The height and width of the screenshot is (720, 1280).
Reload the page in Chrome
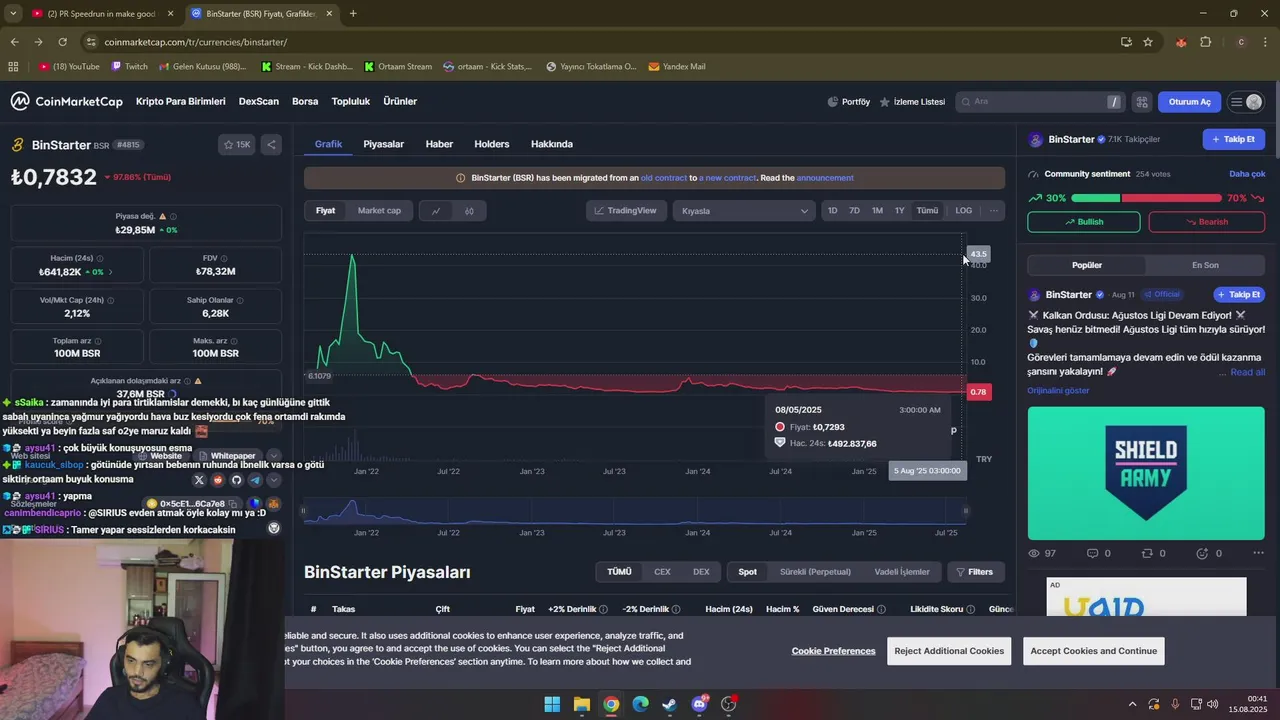62,42
